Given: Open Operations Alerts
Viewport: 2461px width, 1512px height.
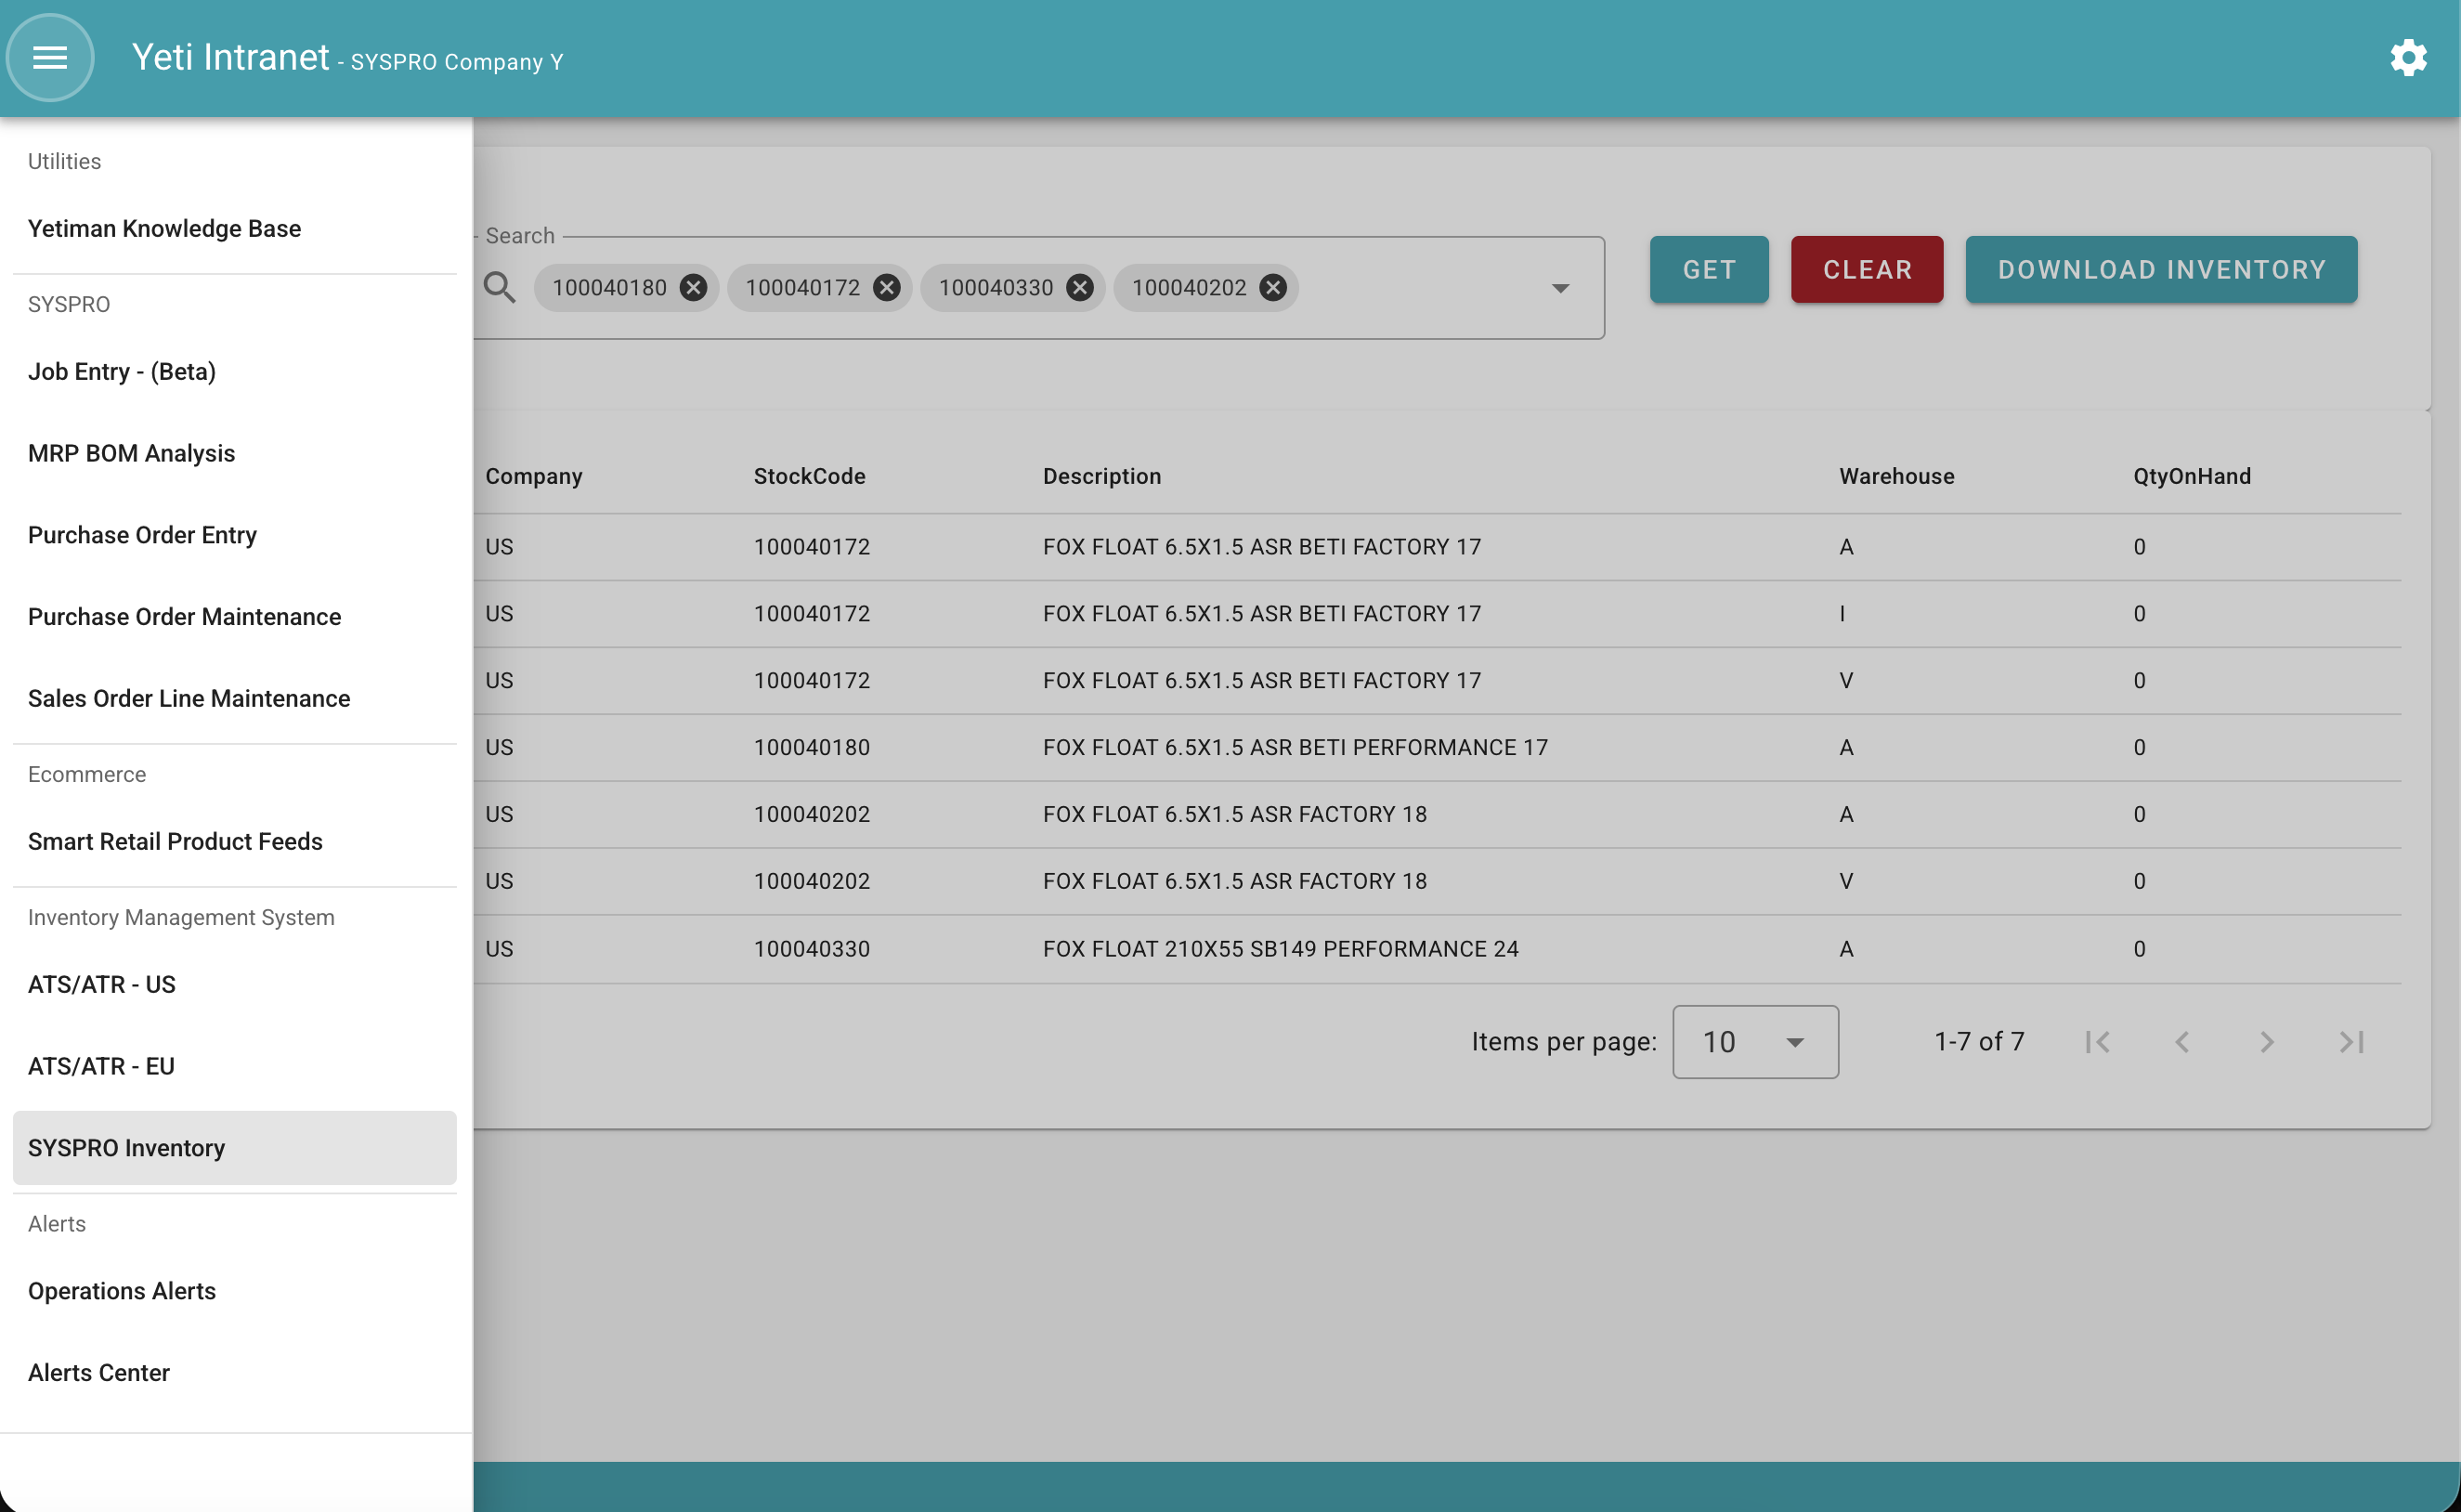Looking at the screenshot, I should click(235, 1291).
